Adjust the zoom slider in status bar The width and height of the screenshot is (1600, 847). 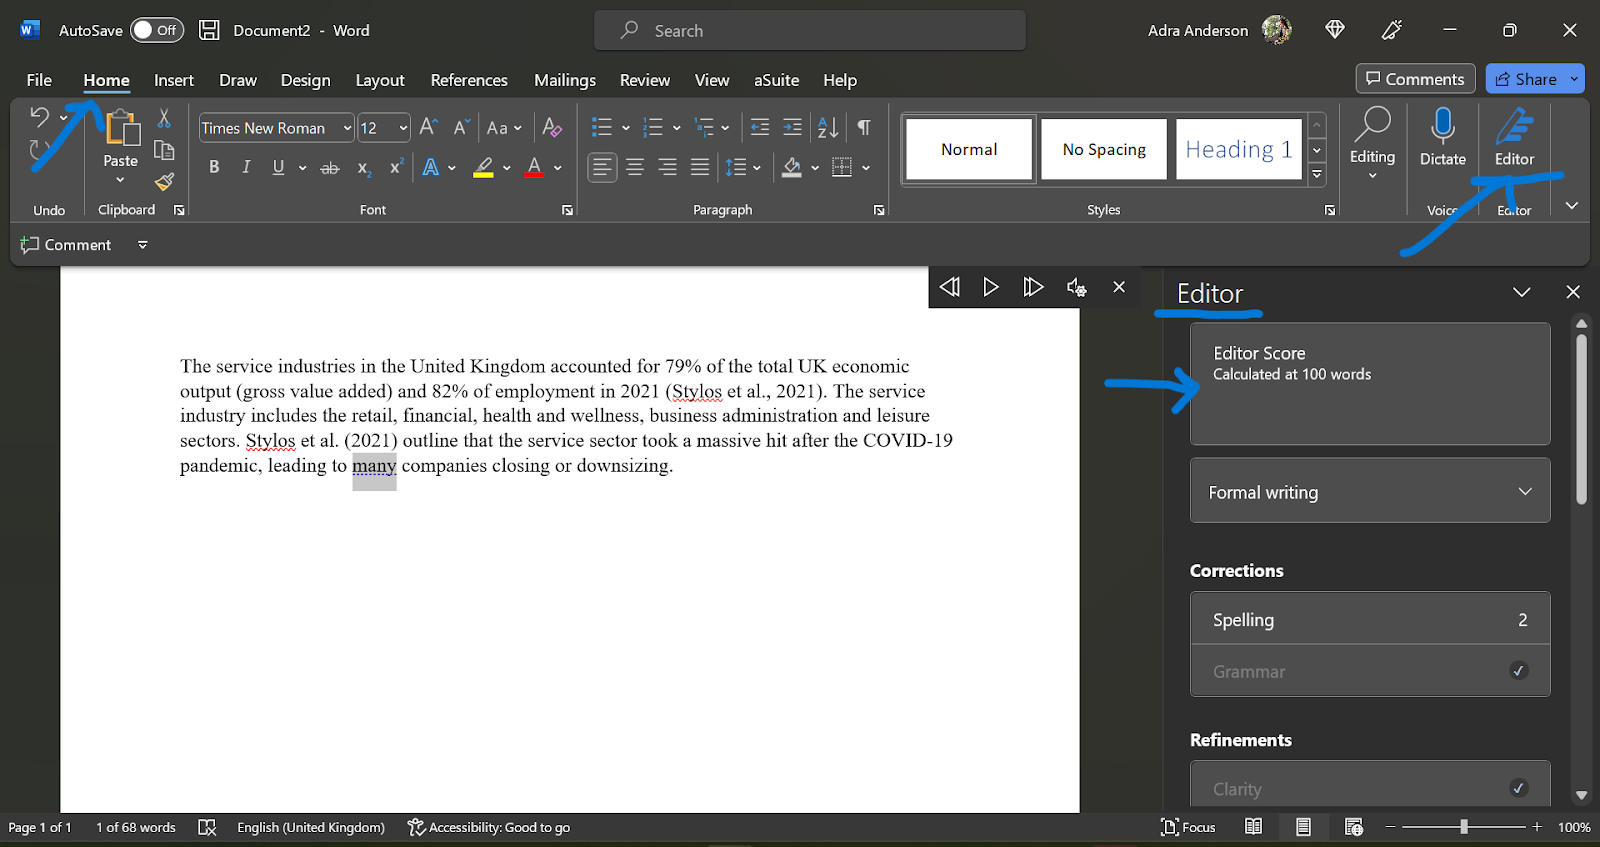(1463, 827)
